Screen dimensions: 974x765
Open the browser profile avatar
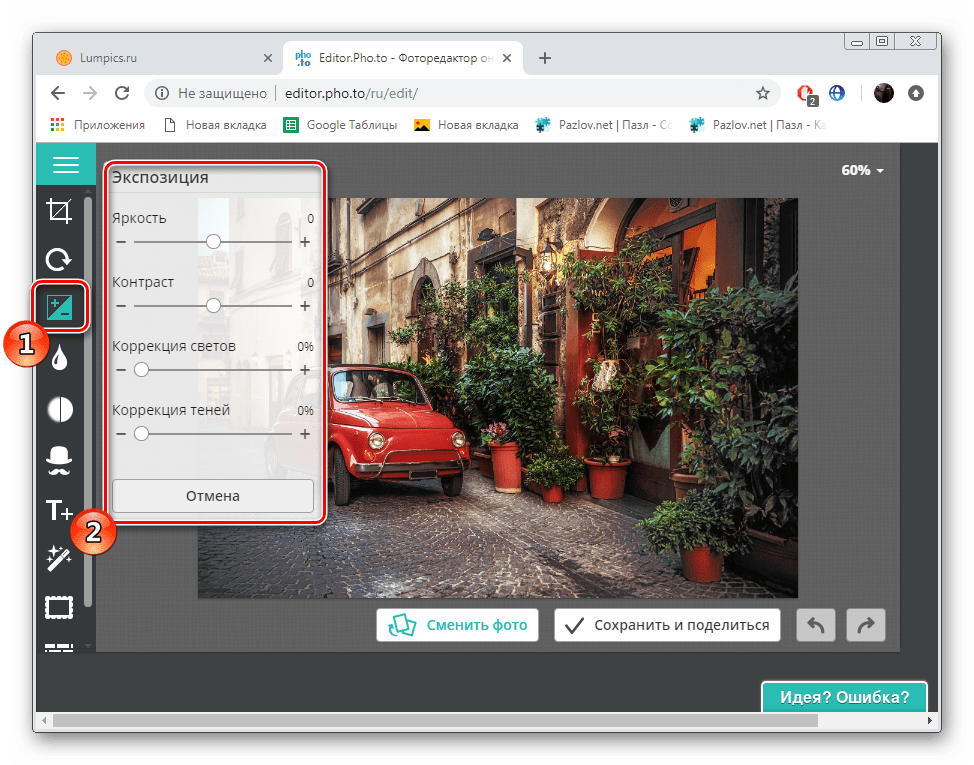[883, 93]
